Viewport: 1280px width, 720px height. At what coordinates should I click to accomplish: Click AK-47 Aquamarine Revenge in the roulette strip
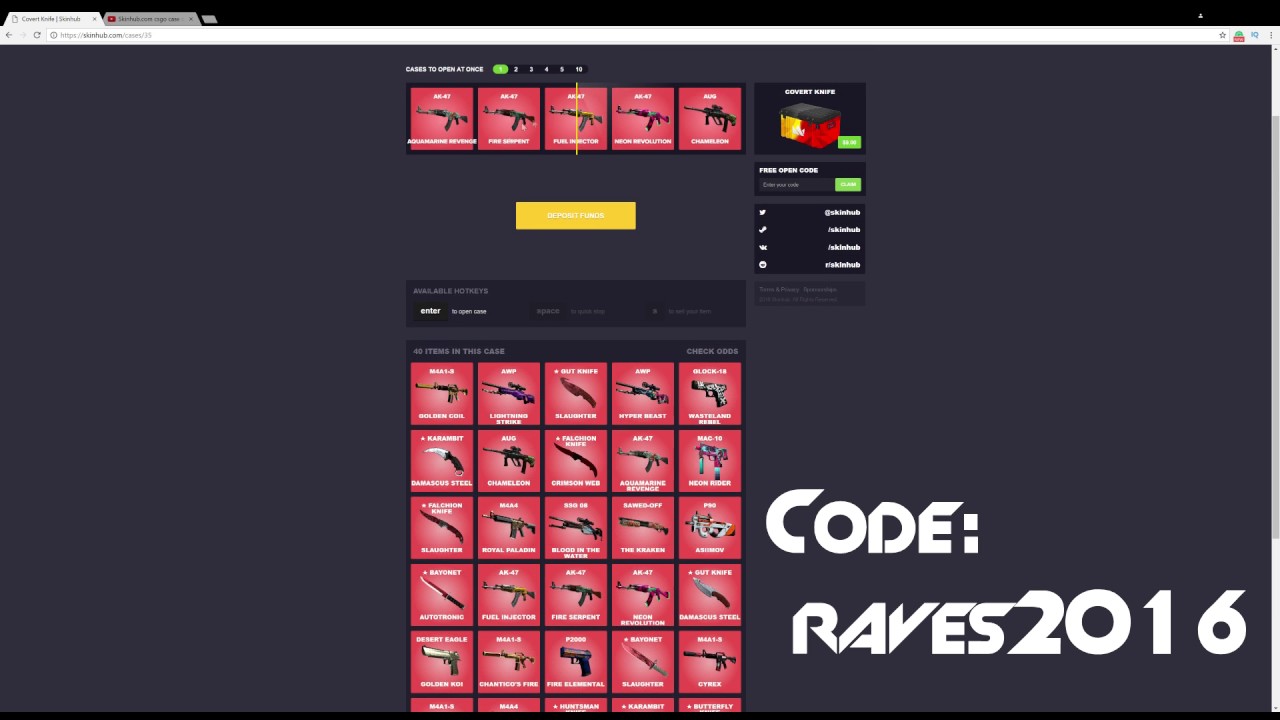(x=442, y=119)
